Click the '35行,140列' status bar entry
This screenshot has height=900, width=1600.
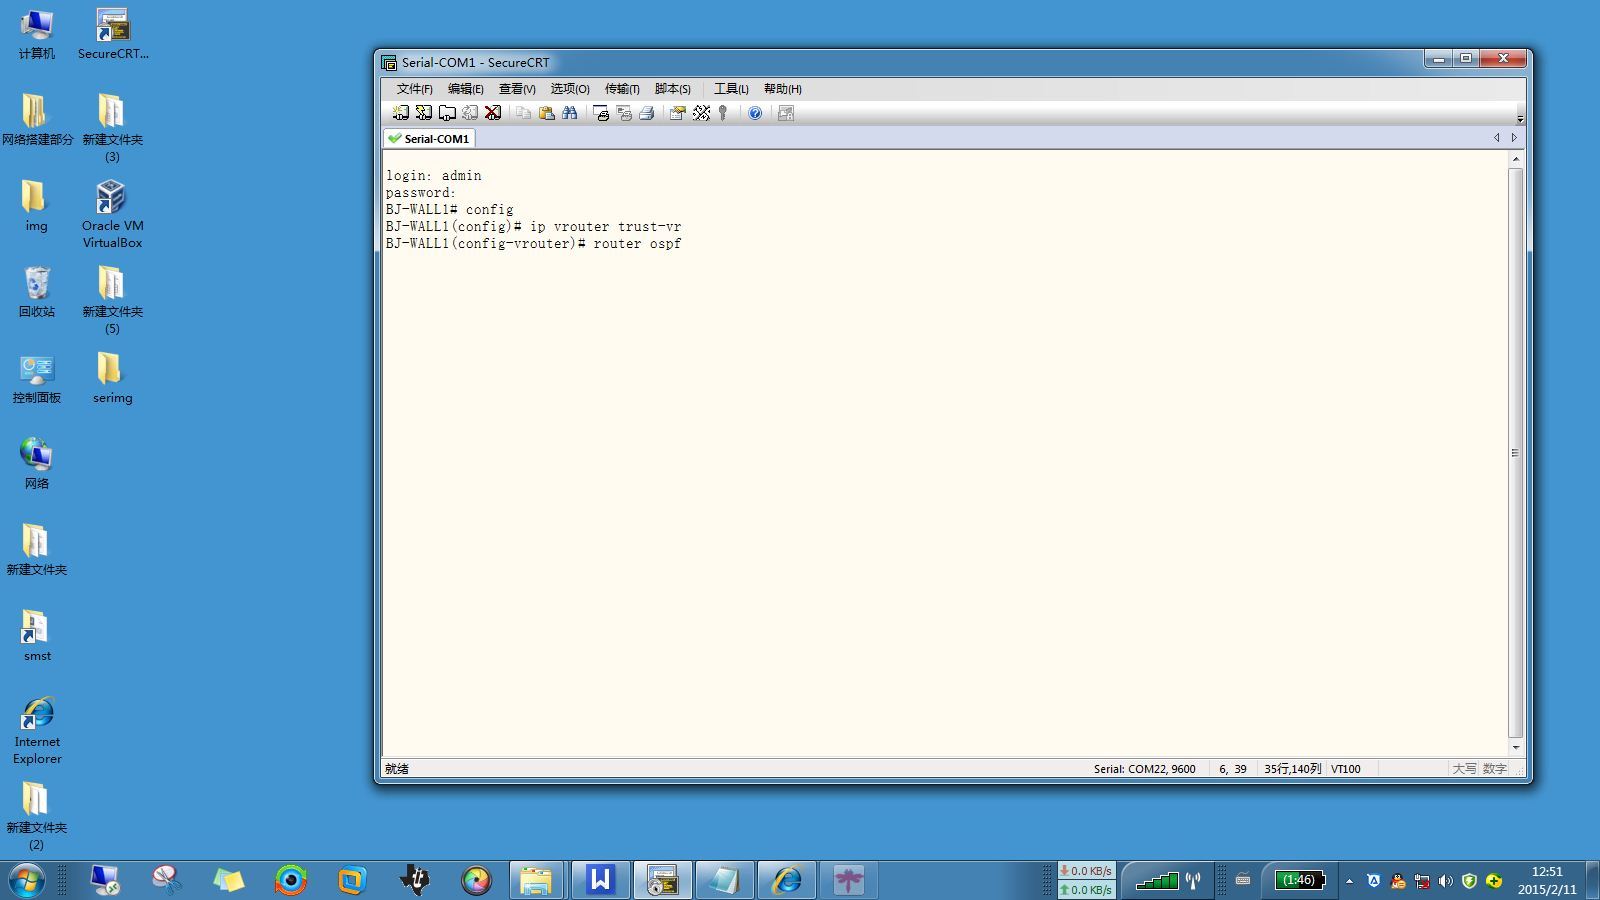coord(1292,769)
